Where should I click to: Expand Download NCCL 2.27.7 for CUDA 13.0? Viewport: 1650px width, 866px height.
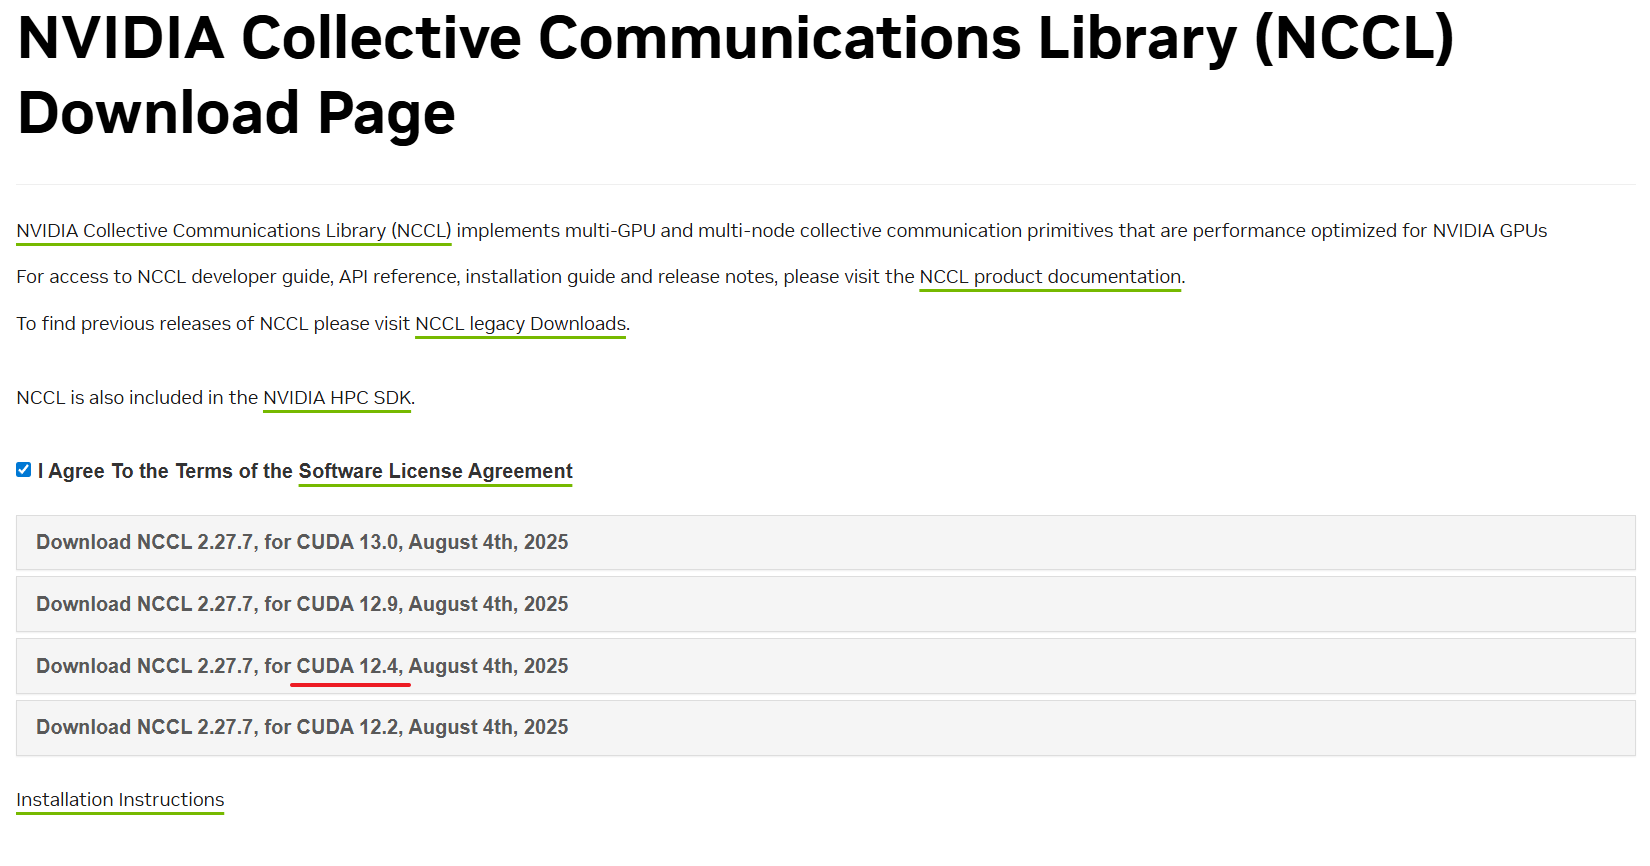(825, 543)
